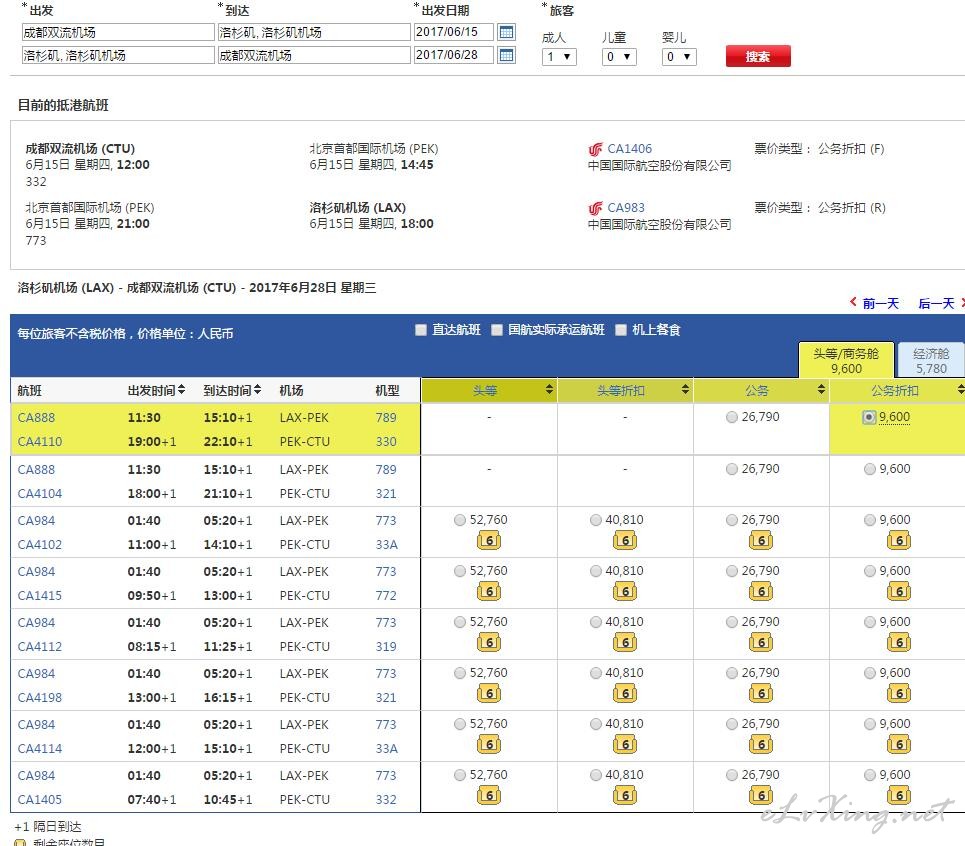
Task: Open aircraft type 33A for CA4102
Action: (386, 545)
